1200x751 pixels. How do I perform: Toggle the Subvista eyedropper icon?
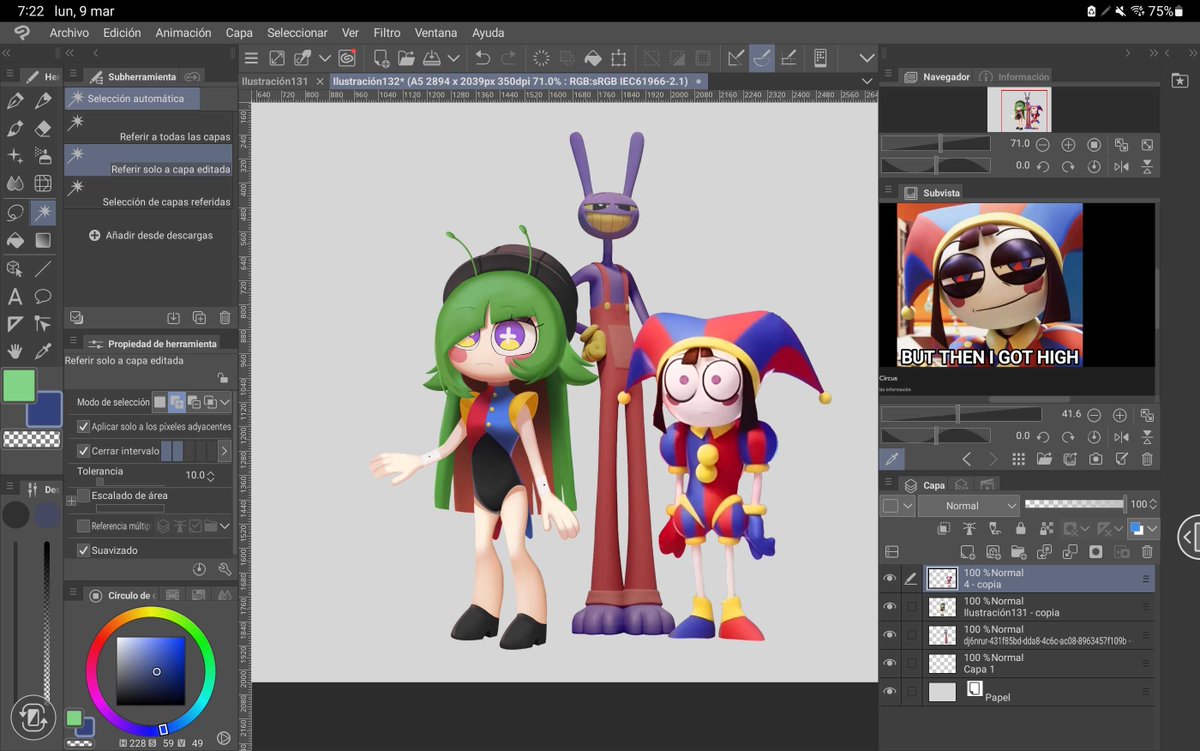click(x=892, y=459)
